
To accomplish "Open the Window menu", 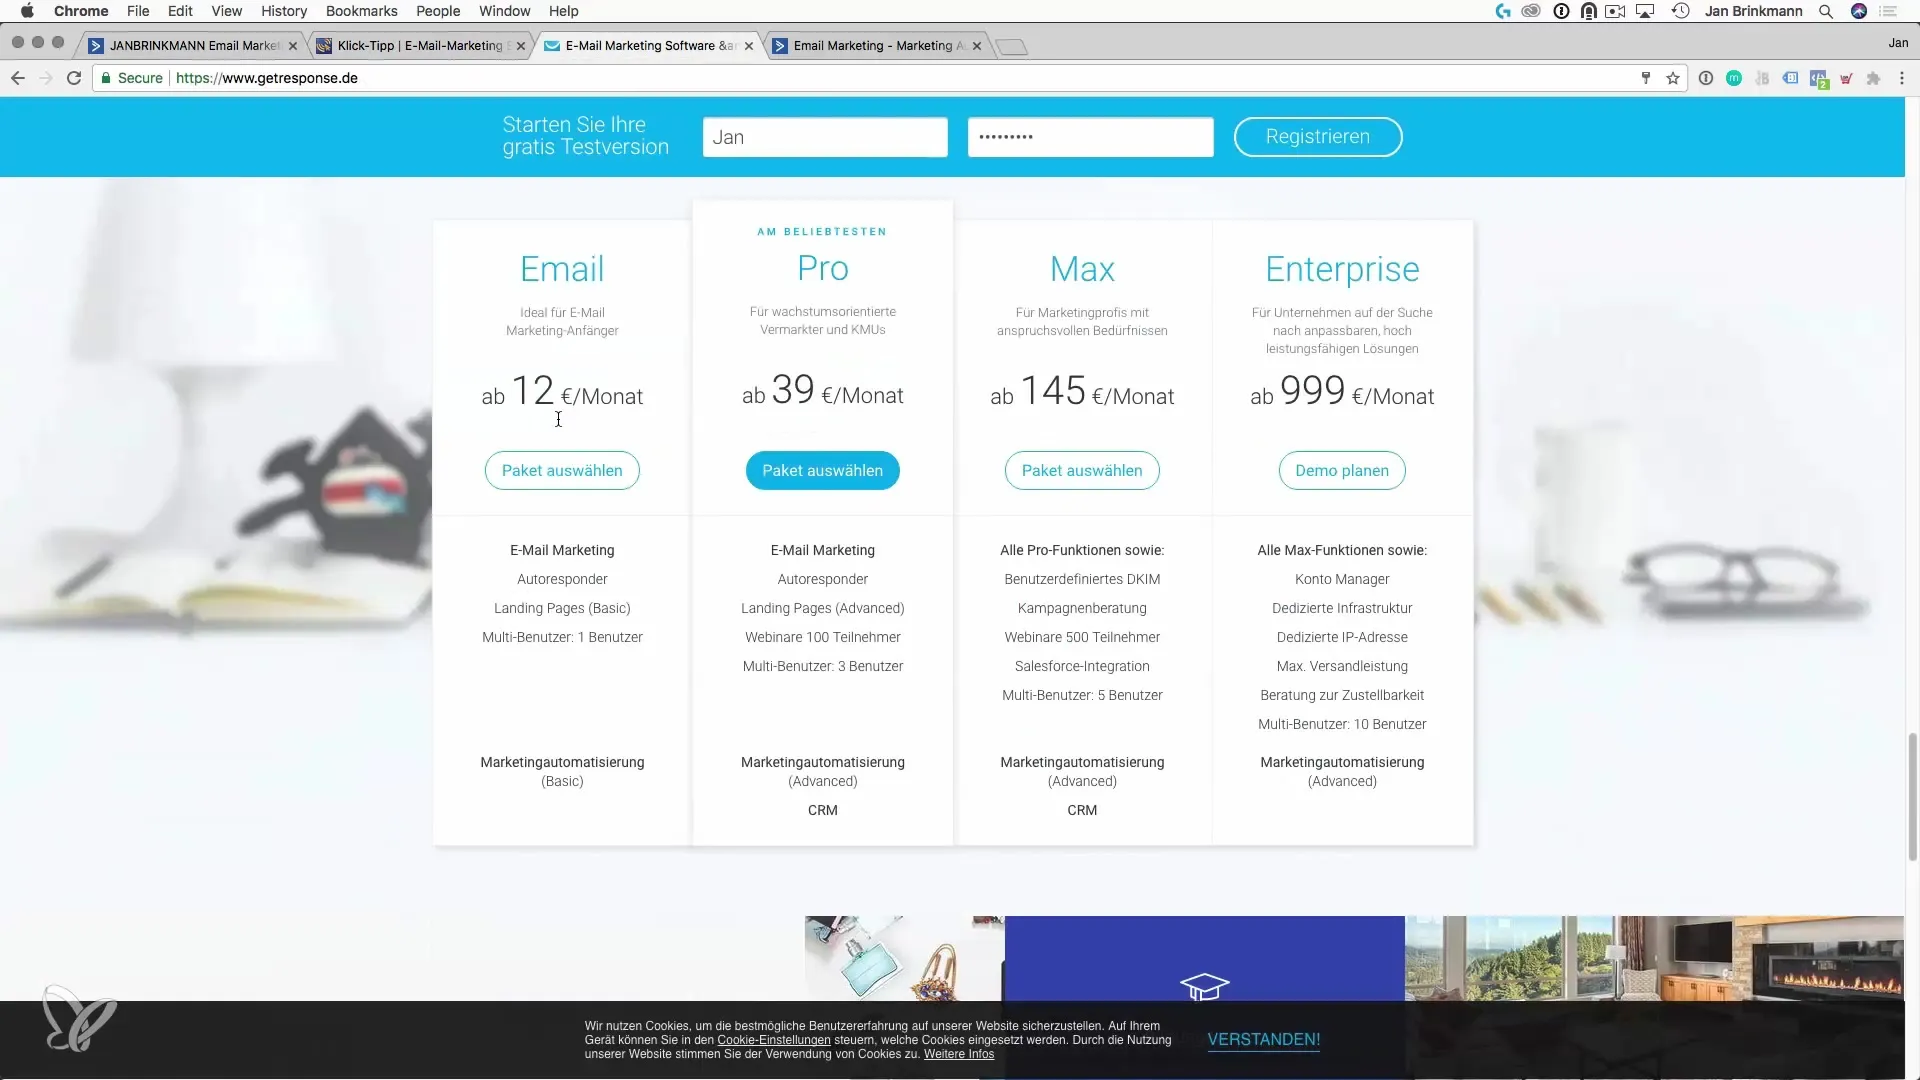I will click(x=505, y=11).
